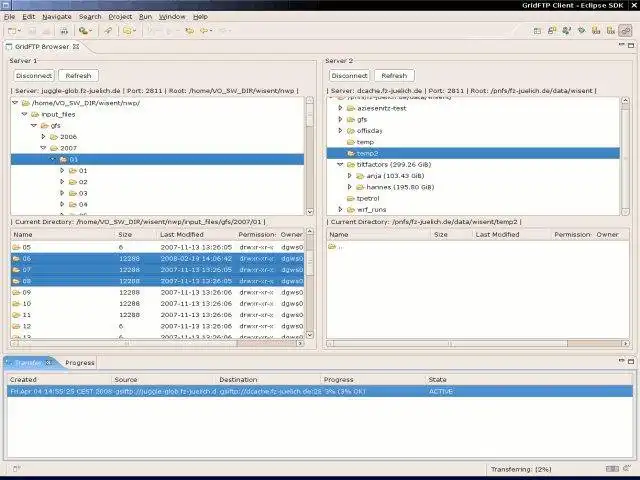640x480 pixels.
Task: Select the Transfer tab
Action: click(29, 362)
